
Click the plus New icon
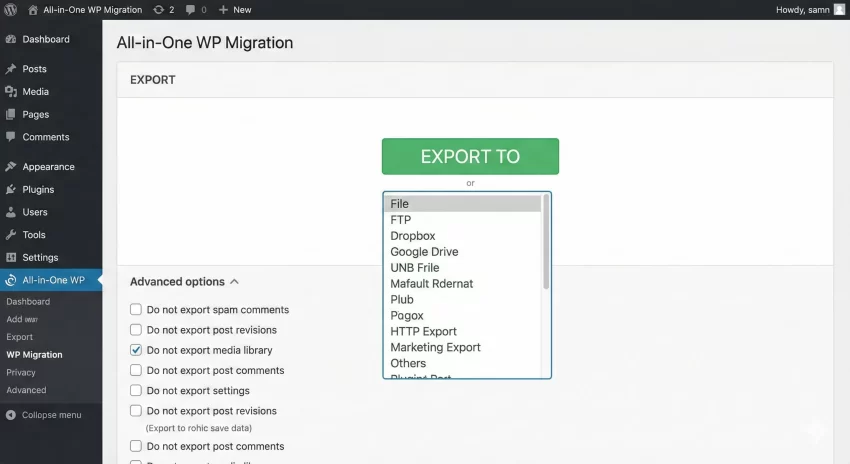(223, 10)
